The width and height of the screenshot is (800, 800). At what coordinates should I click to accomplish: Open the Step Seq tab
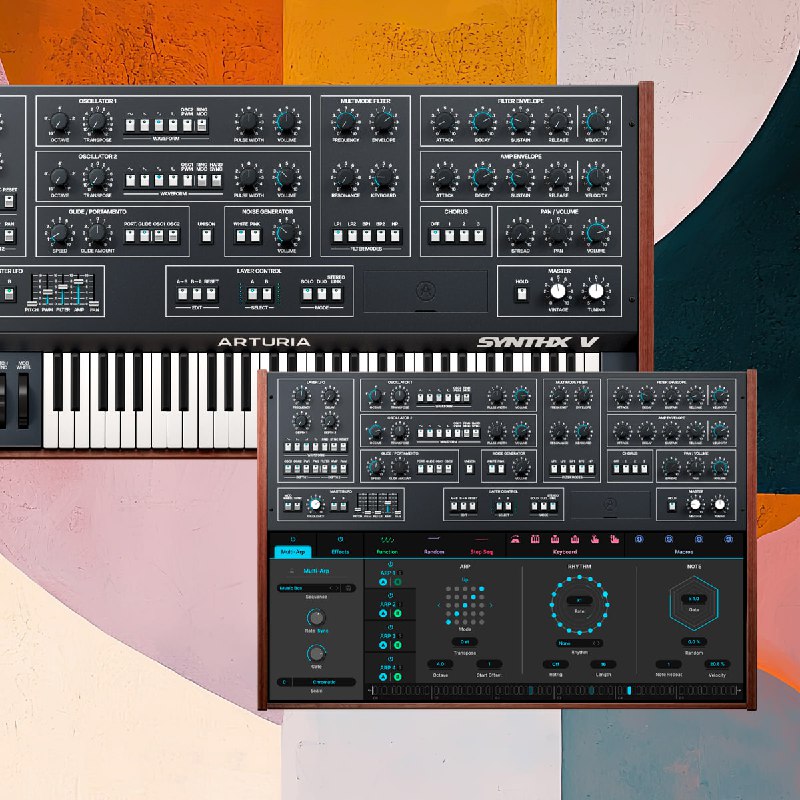pyautogui.click(x=482, y=552)
